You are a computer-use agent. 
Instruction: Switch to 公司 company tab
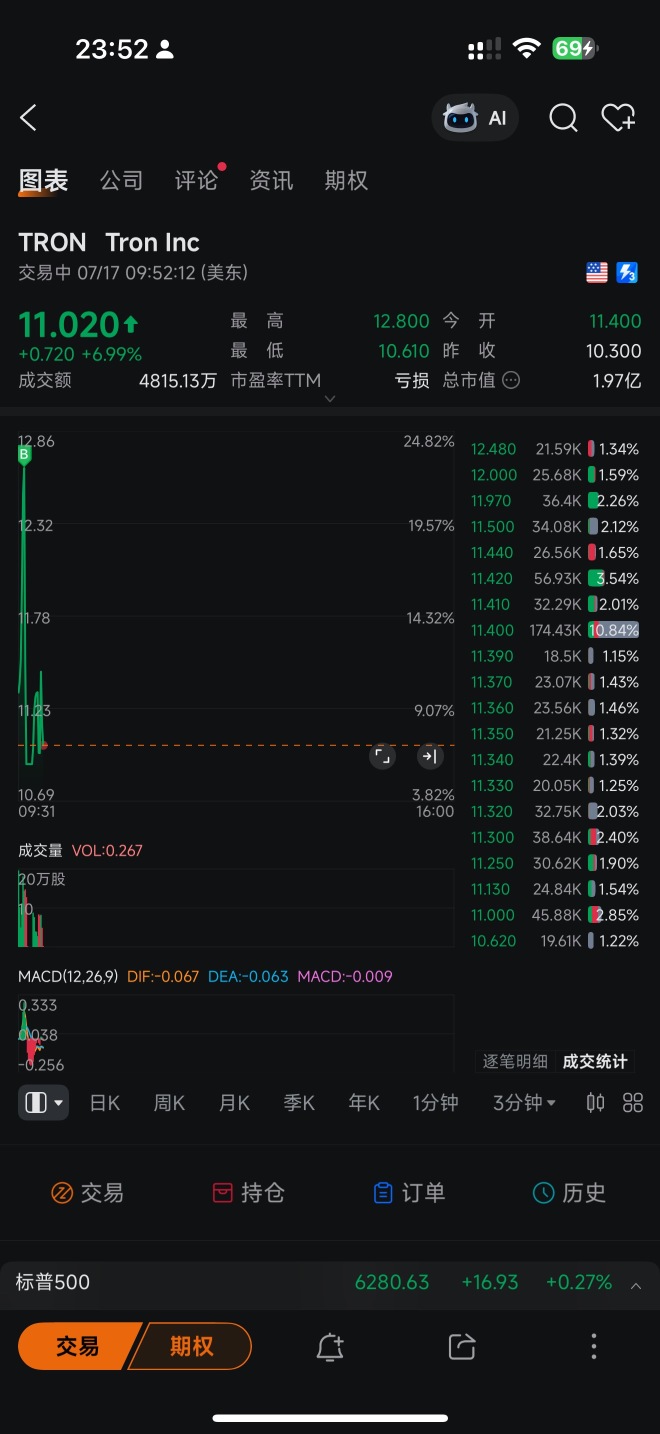[121, 180]
